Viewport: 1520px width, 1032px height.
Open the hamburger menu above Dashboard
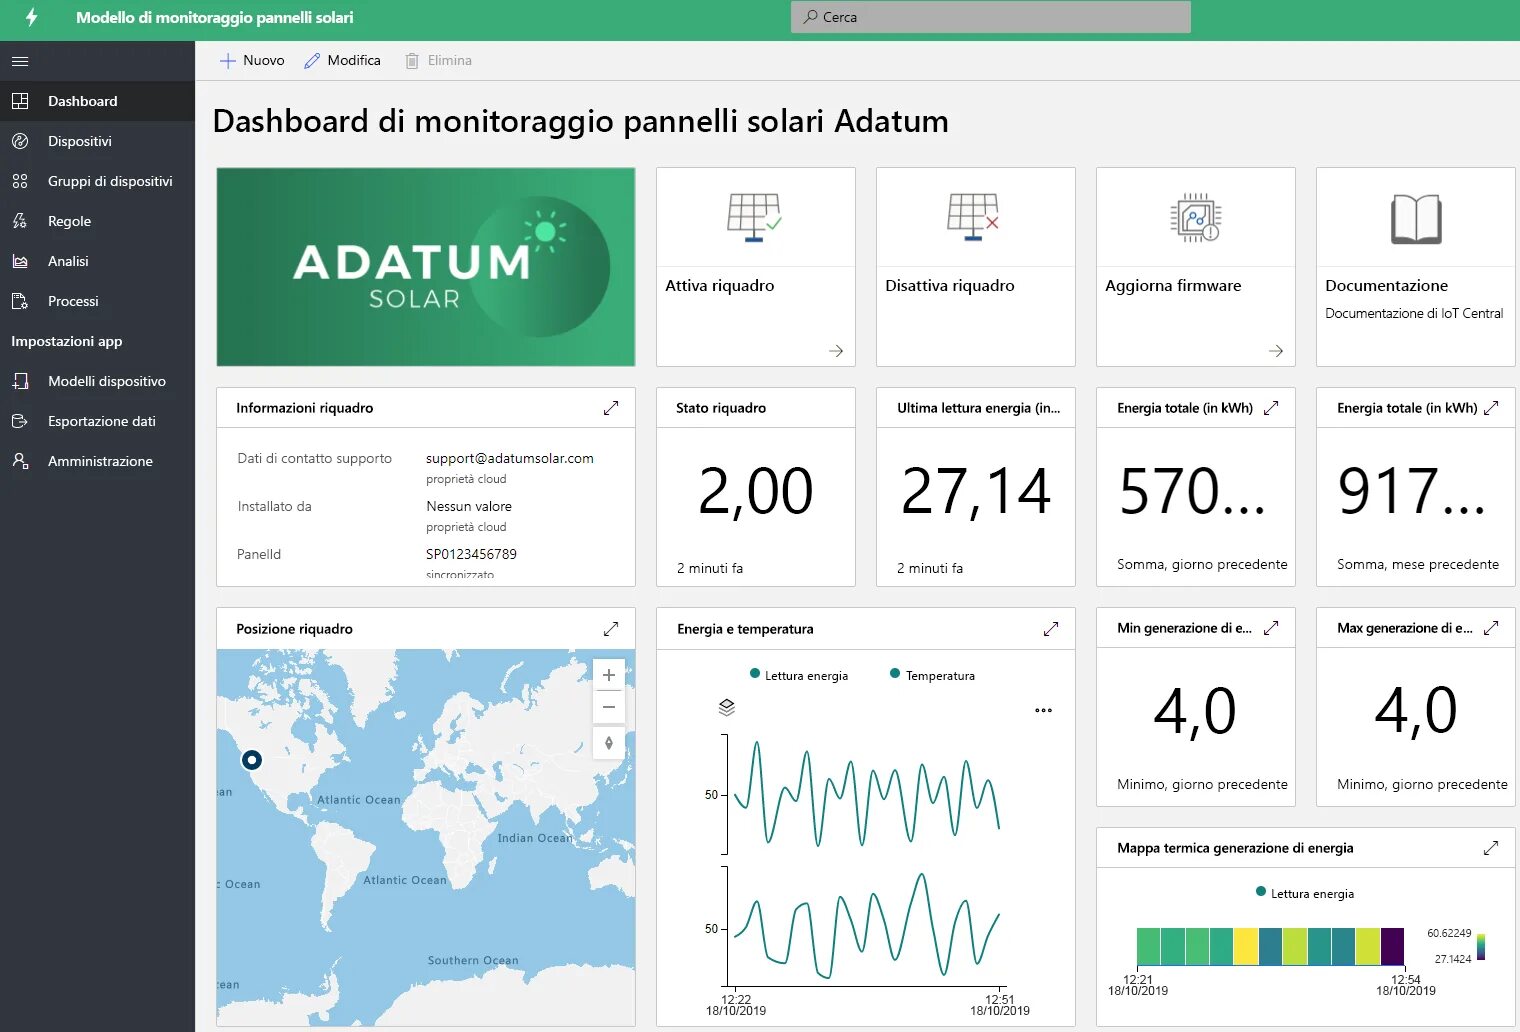tap(19, 61)
